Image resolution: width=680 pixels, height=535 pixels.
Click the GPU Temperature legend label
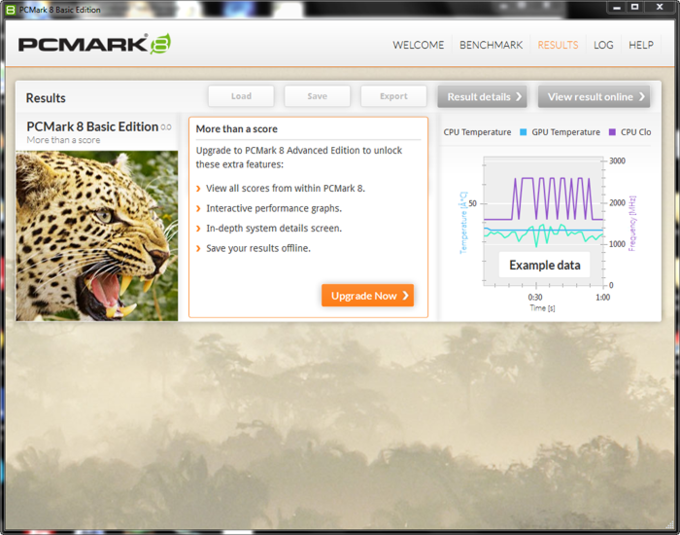pos(566,132)
